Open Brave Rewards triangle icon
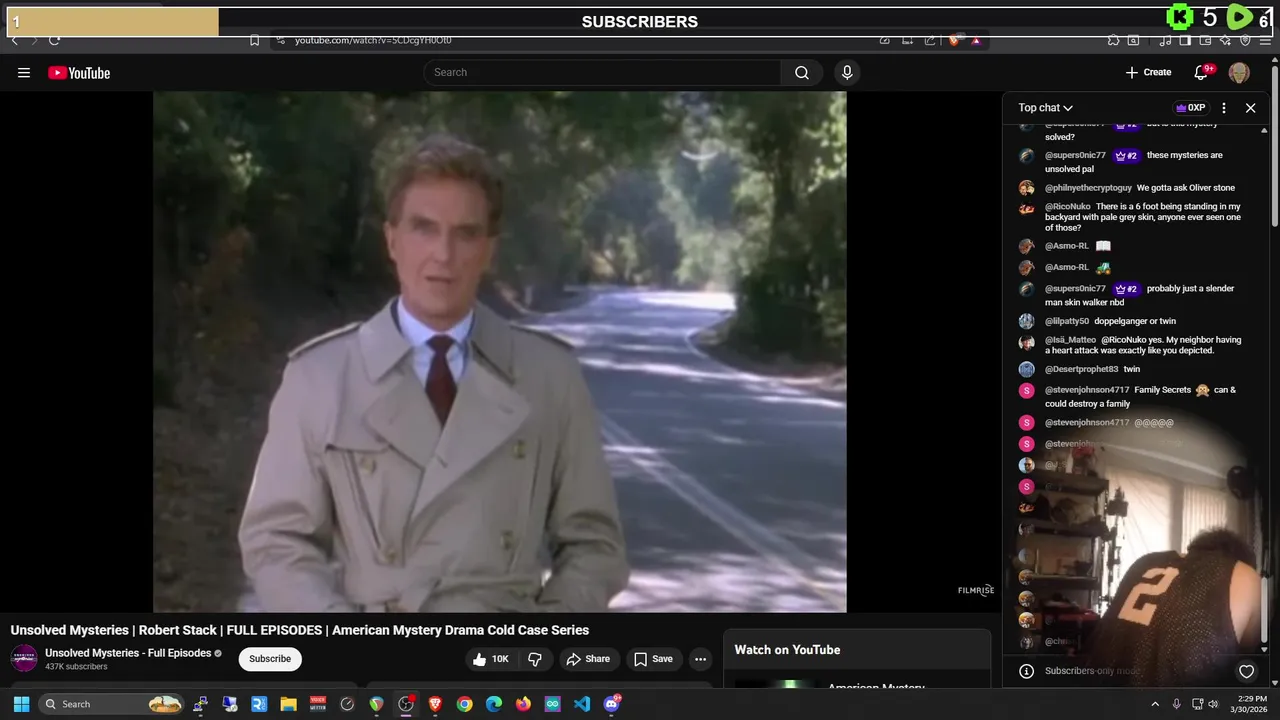Viewport: 1280px width, 720px height. click(x=976, y=40)
